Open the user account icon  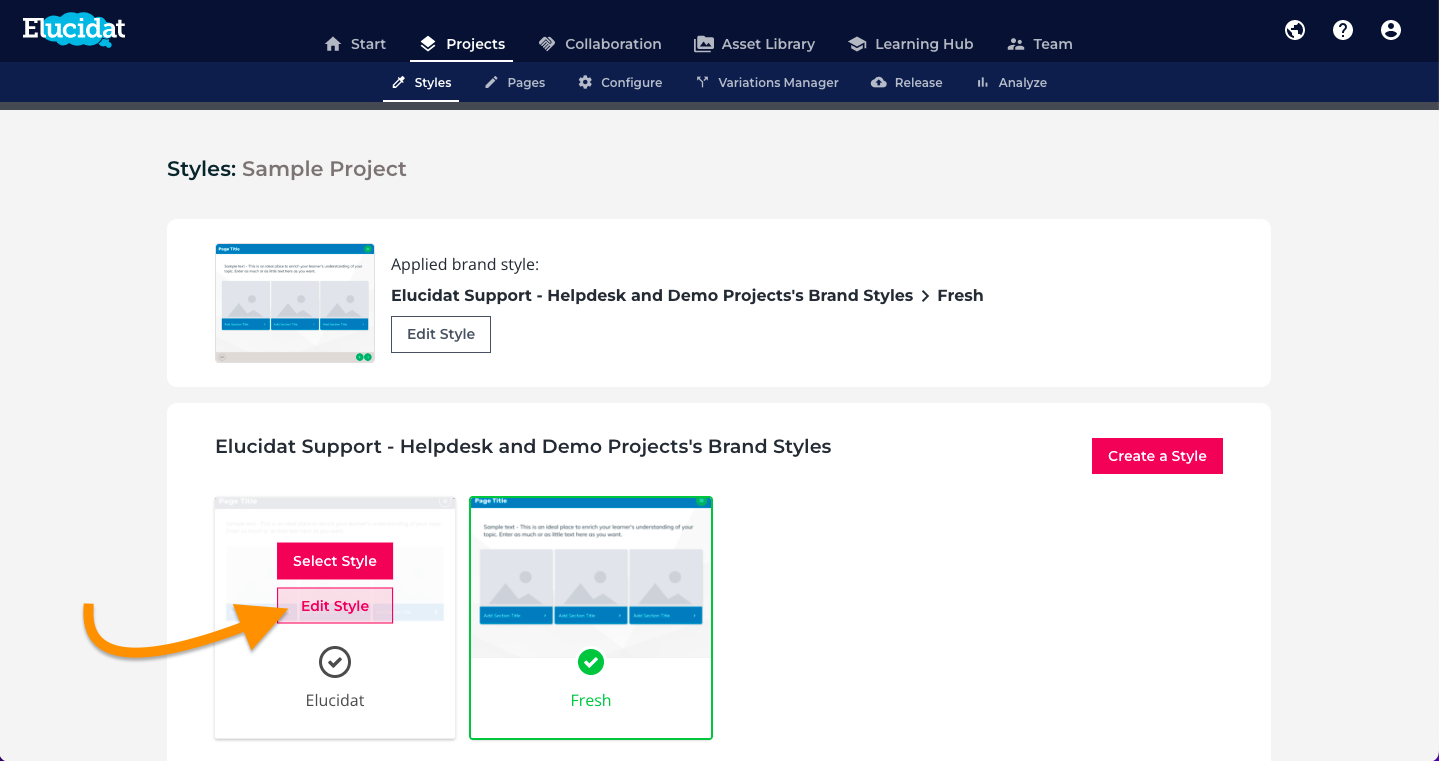click(x=1391, y=30)
